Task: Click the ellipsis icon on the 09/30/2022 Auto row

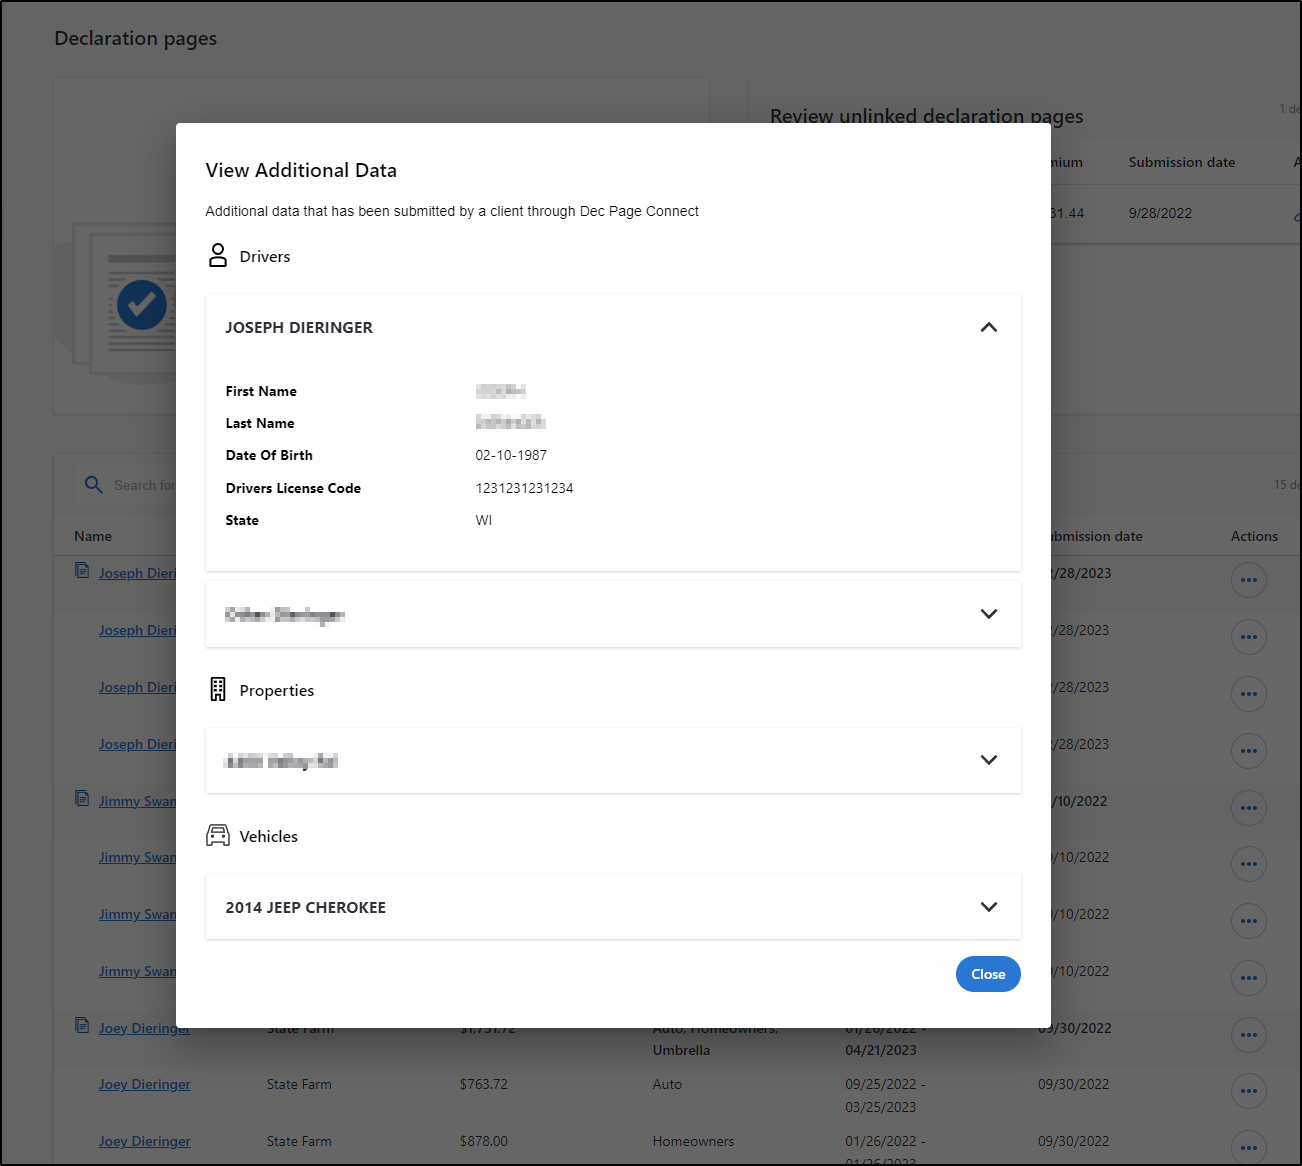Action: [1249, 1091]
